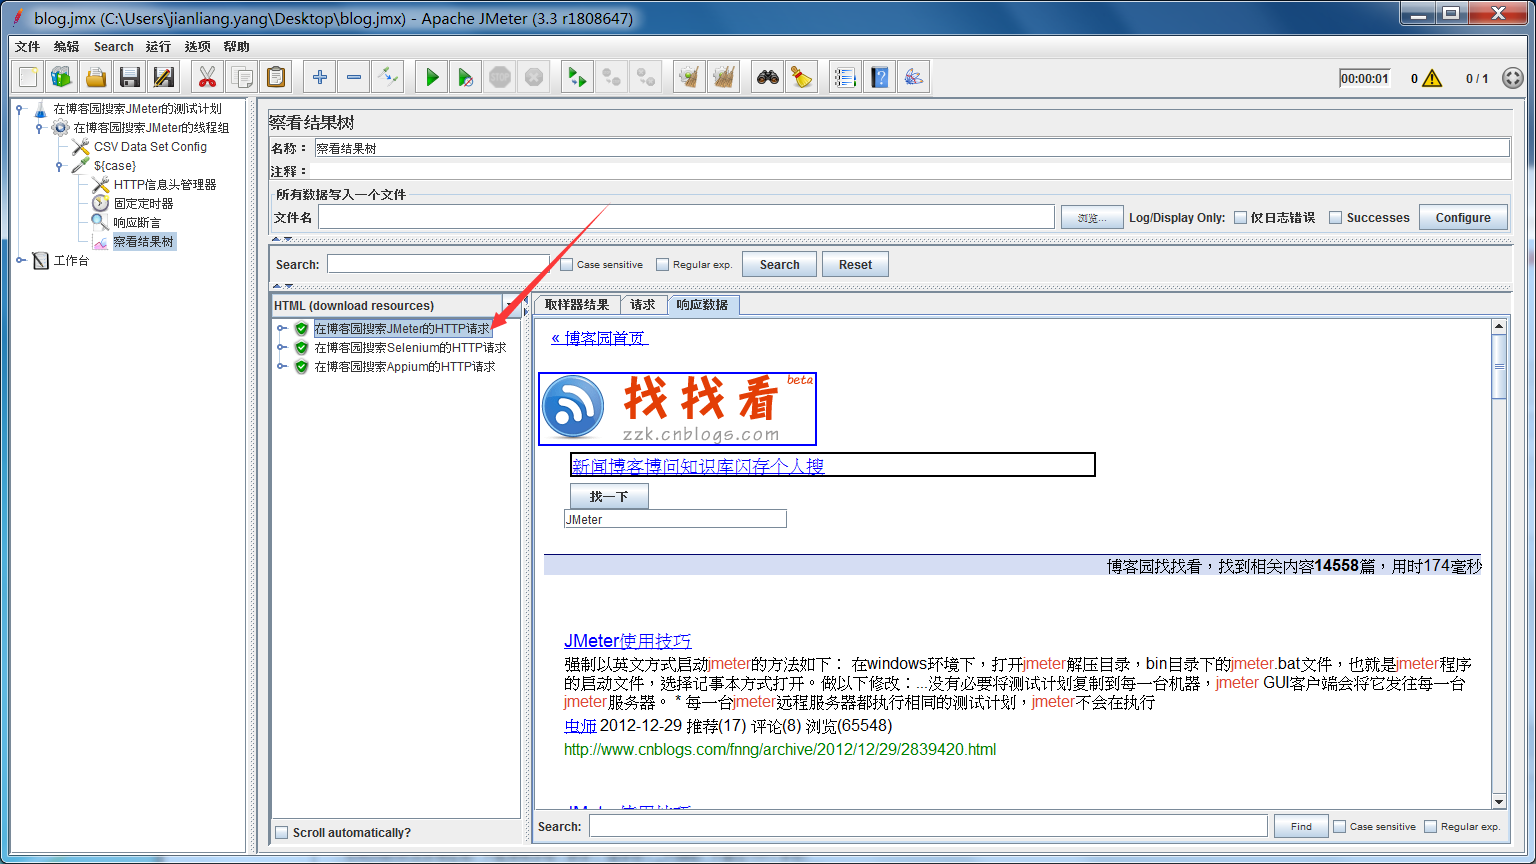Follow the « 博客园首页 link
Viewport: 1536px width, 864px height.
(x=599, y=338)
